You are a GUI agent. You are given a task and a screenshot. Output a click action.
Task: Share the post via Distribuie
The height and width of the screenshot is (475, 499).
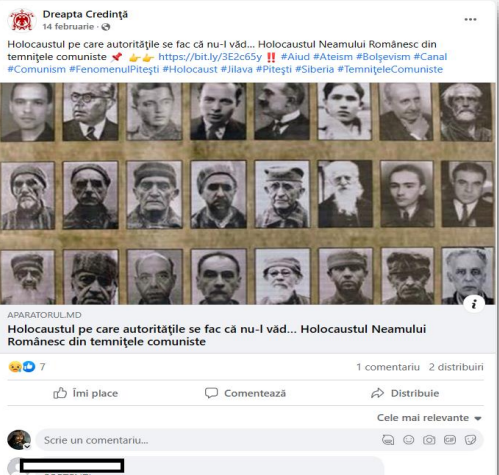[x=405, y=393]
